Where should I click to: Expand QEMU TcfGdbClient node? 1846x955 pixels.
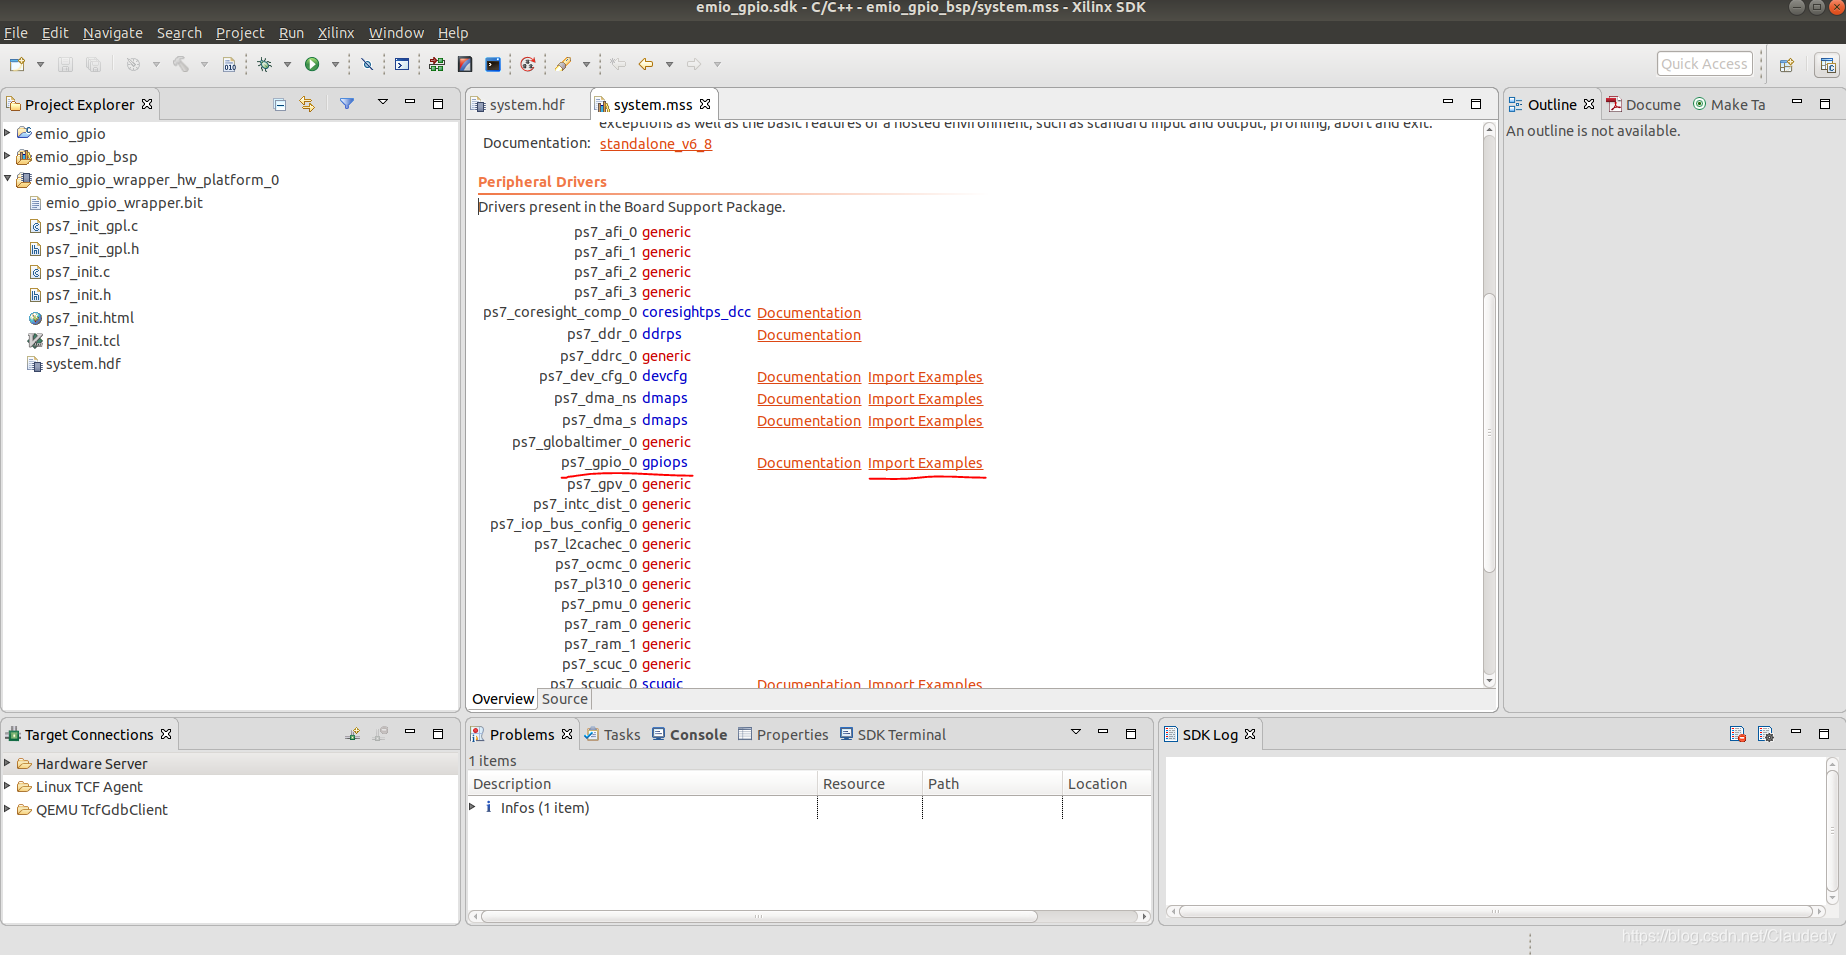(x=7, y=809)
